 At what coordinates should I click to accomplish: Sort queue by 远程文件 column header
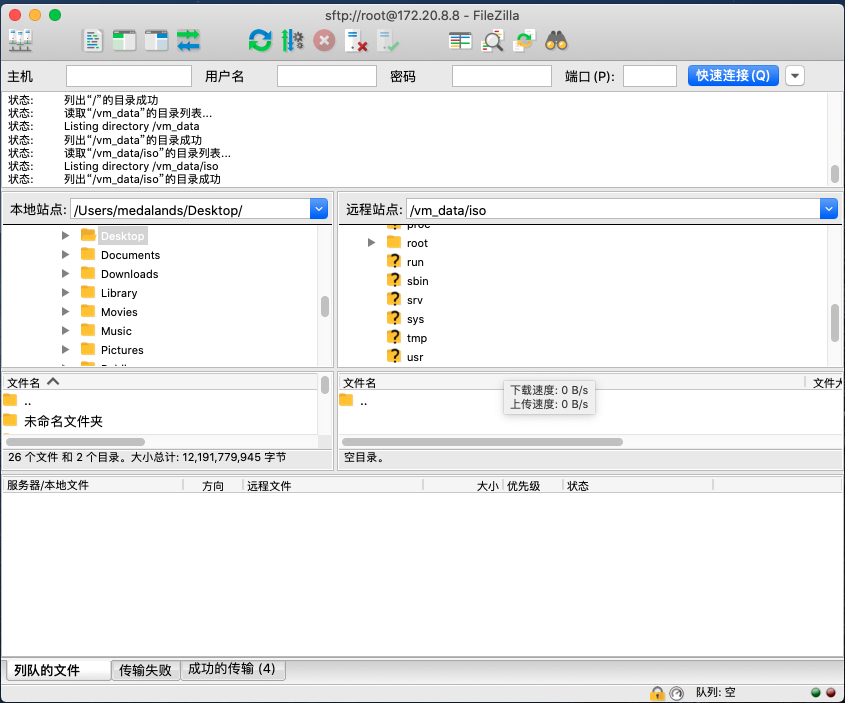pos(333,485)
